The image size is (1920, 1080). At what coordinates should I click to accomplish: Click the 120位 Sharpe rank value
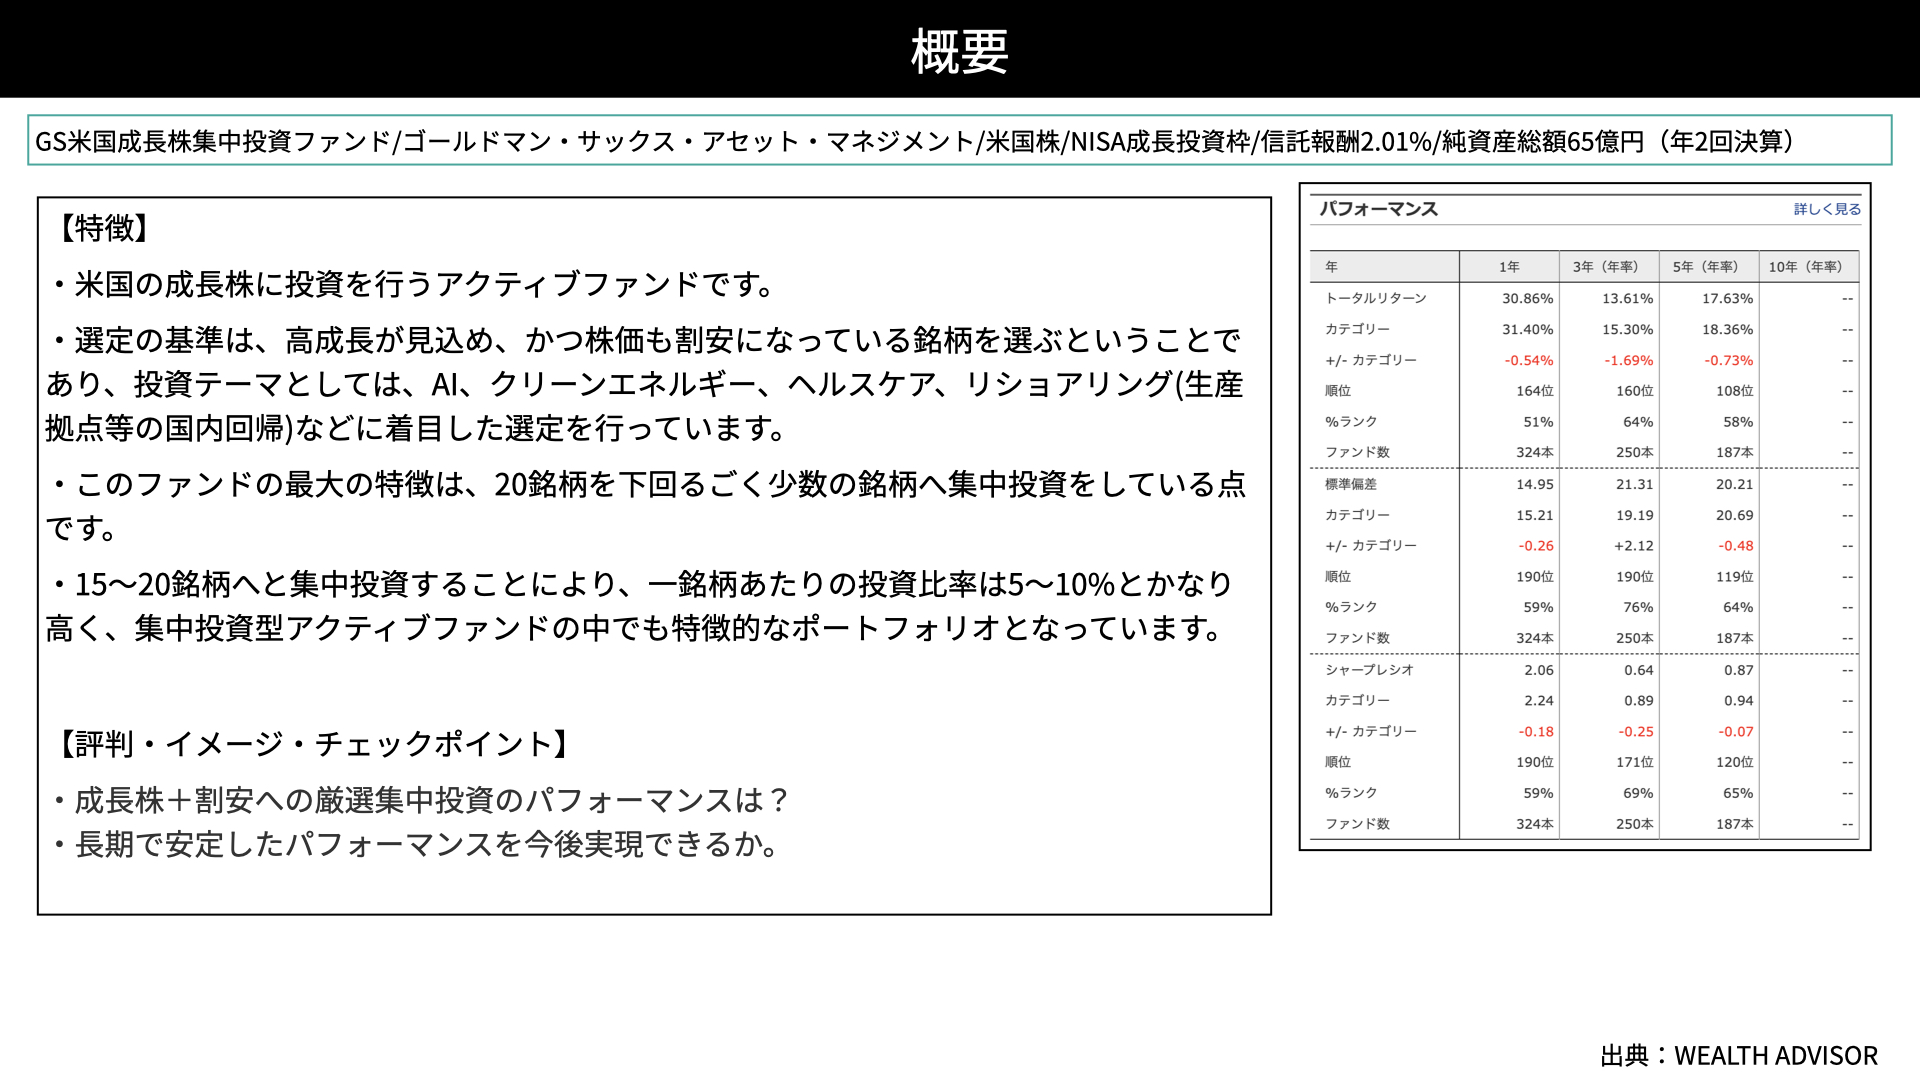[x=1735, y=762]
